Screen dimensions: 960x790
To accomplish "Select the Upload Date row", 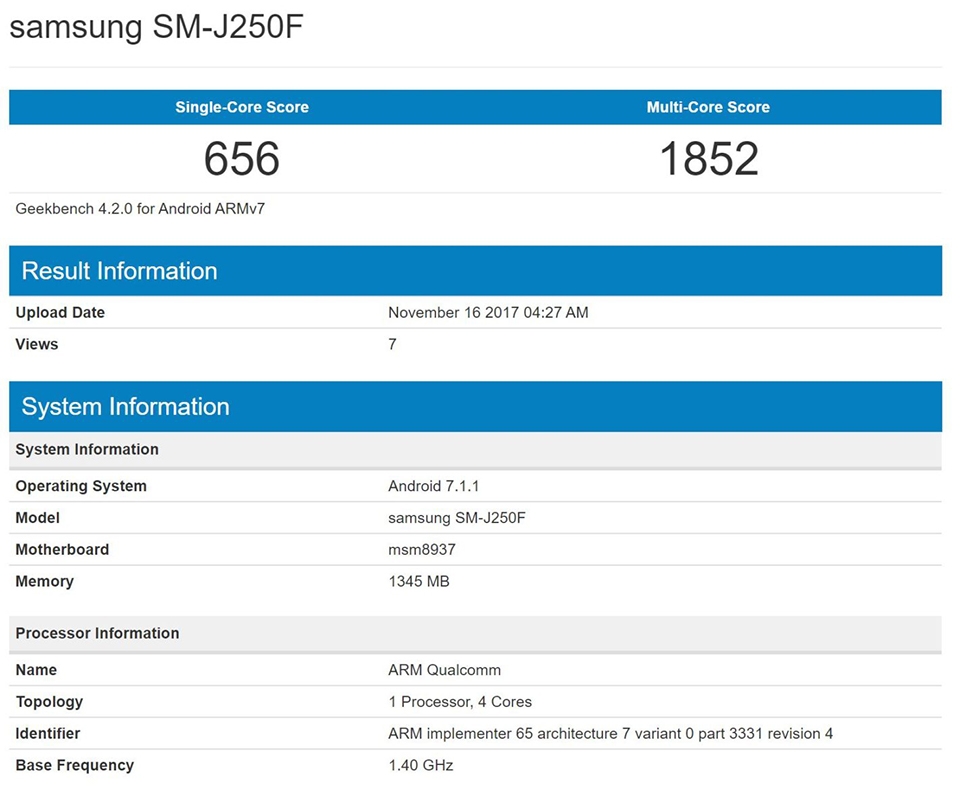I will (60, 312).
